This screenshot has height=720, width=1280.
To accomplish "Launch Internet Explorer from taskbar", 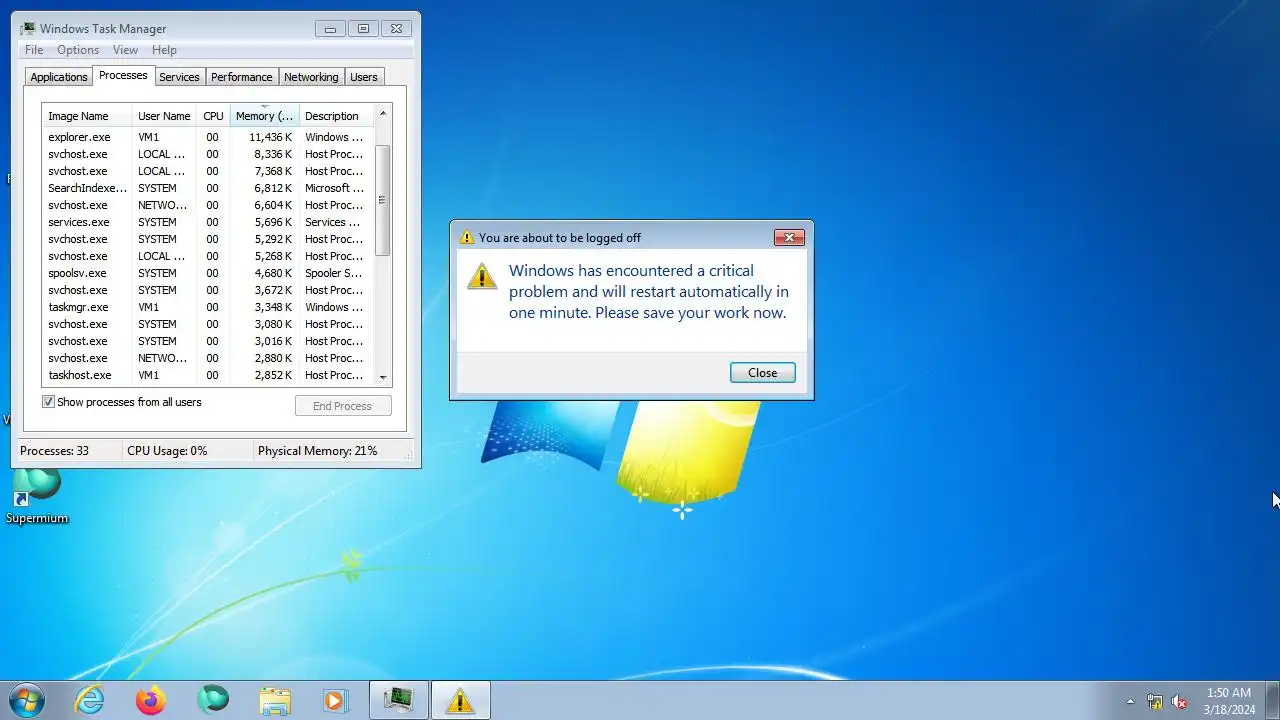I will pyautogui.click(x=90, y=700).
